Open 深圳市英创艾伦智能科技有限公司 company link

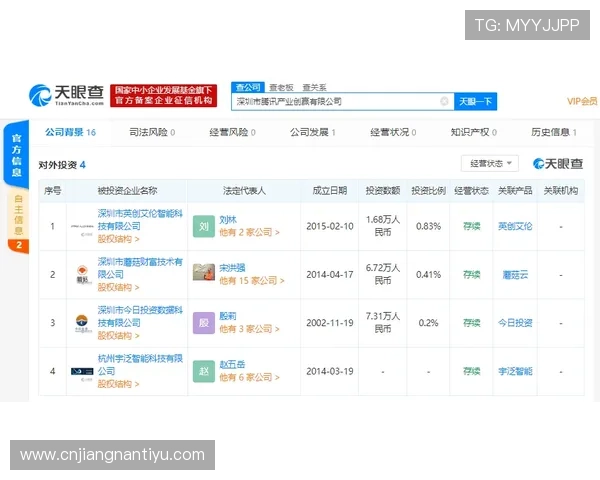tap(140, 220)
